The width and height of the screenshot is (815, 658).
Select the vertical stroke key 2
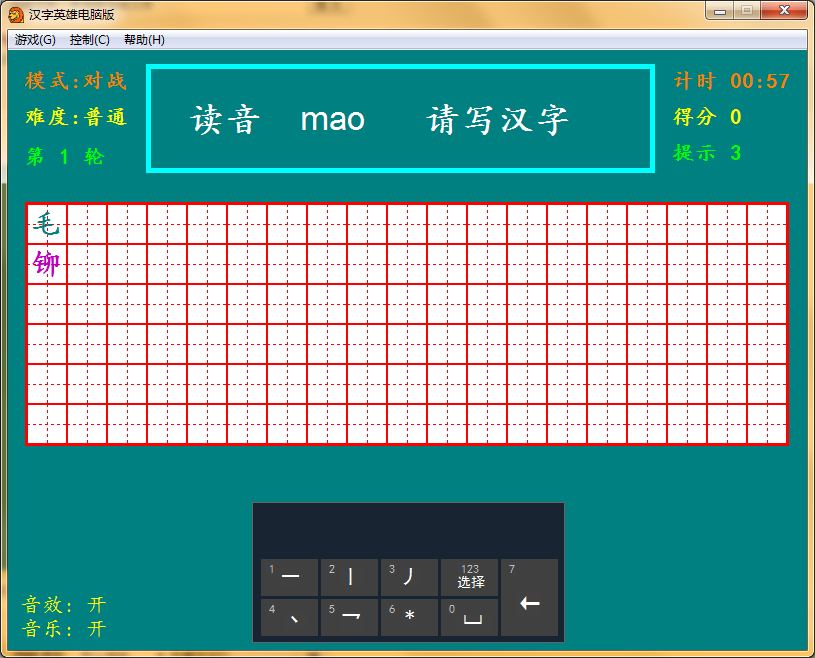coord(349,577)
